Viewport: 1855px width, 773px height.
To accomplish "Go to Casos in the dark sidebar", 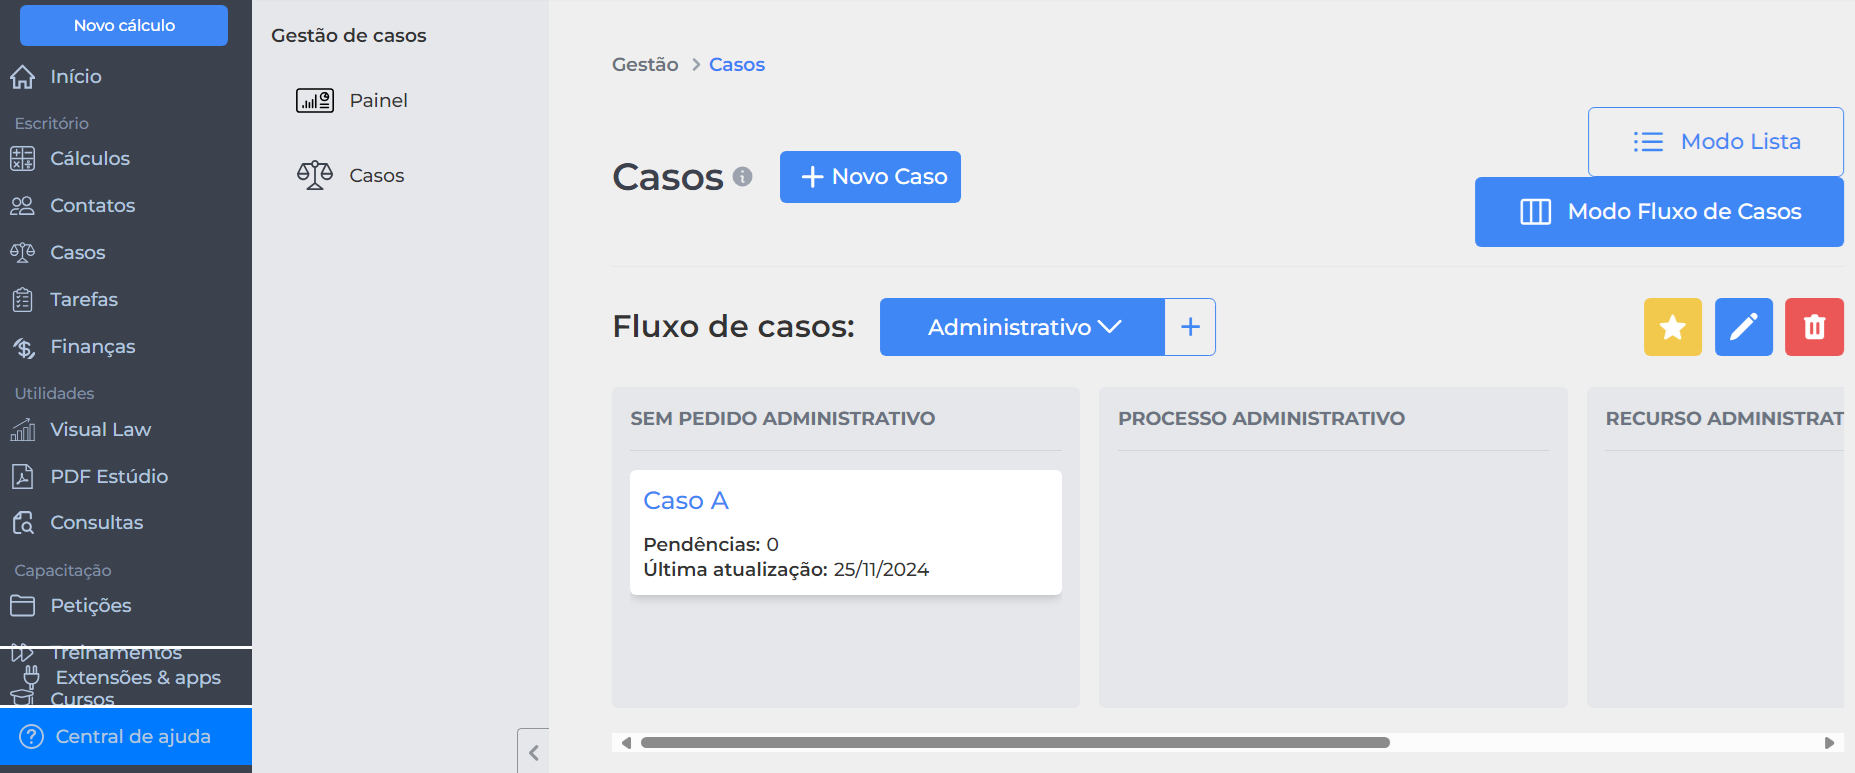I will click(78, 252).
